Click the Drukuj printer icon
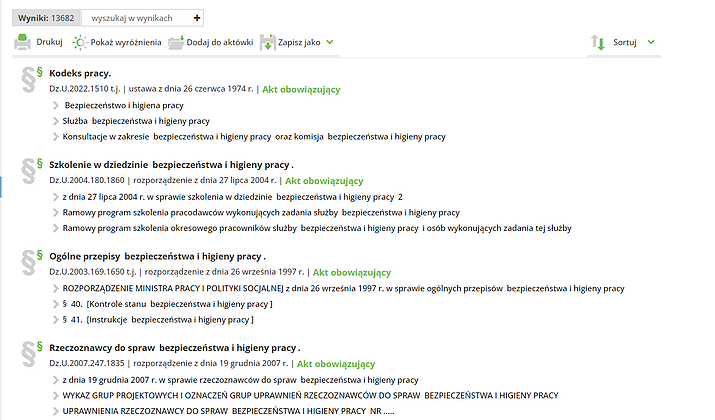The height and width of the screenshot is (420, 715). point(22,43)
